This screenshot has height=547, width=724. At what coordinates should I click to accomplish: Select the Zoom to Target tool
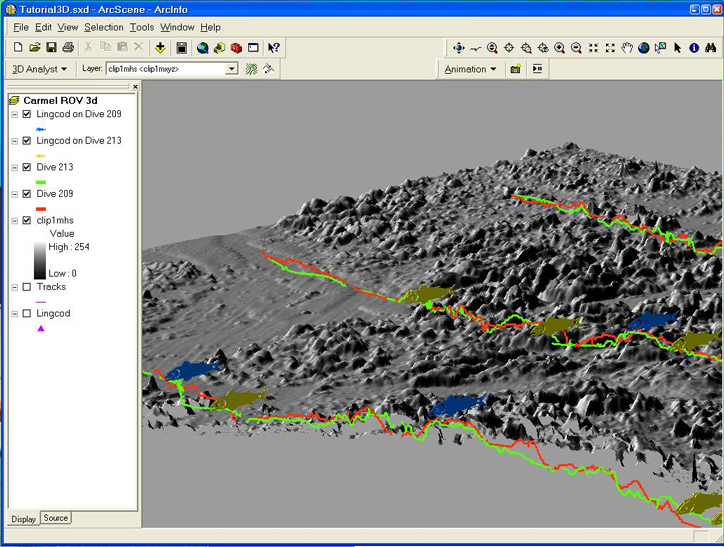pos(526,48)
